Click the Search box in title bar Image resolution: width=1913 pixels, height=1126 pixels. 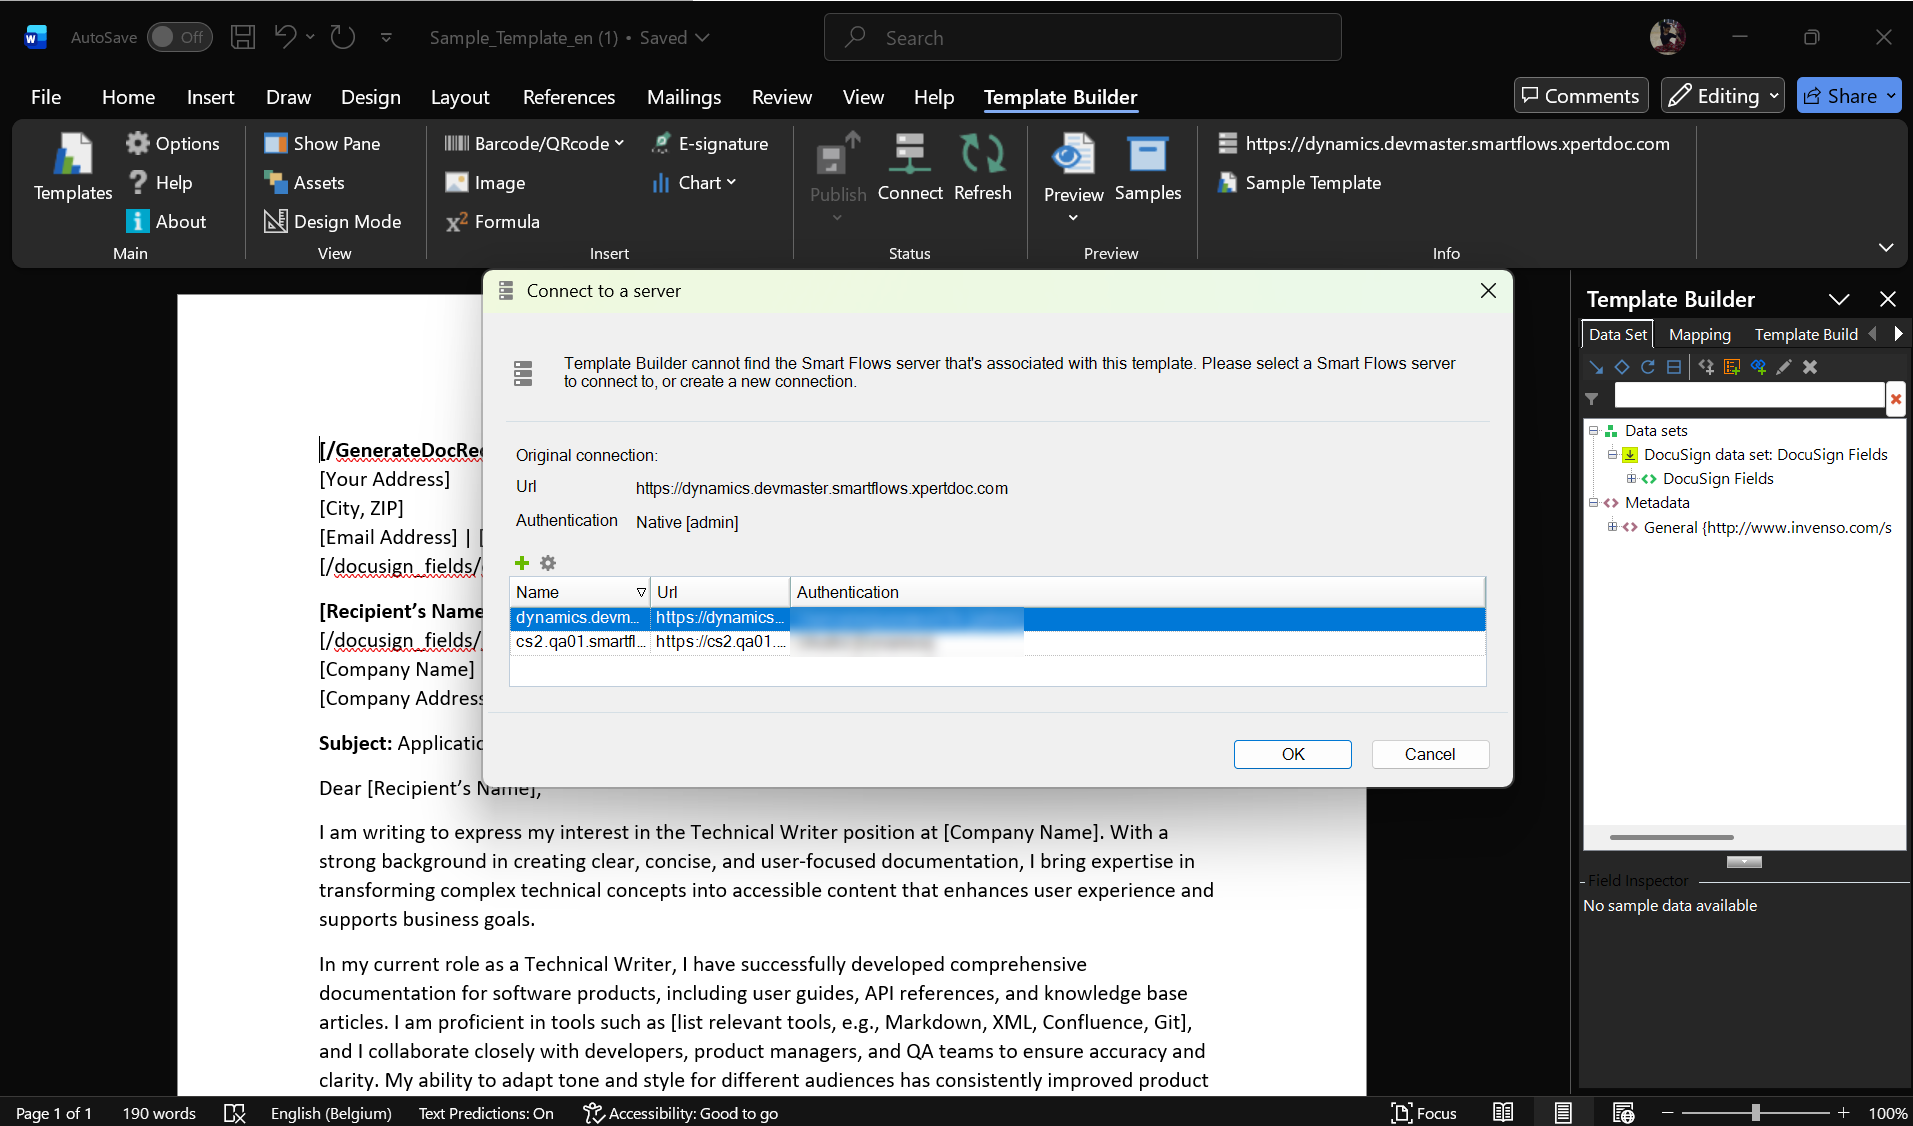tap(1082, 37)
